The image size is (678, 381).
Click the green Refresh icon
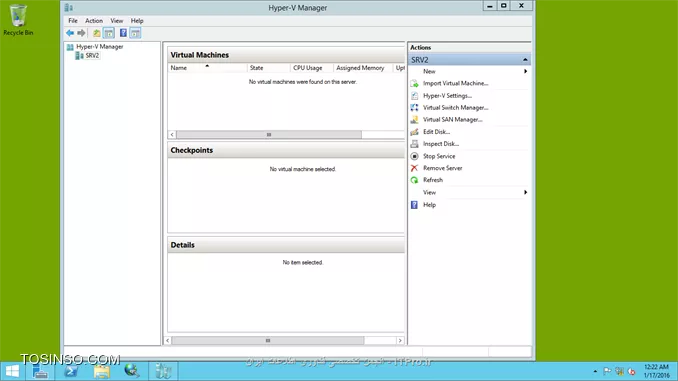pos(414,180)
